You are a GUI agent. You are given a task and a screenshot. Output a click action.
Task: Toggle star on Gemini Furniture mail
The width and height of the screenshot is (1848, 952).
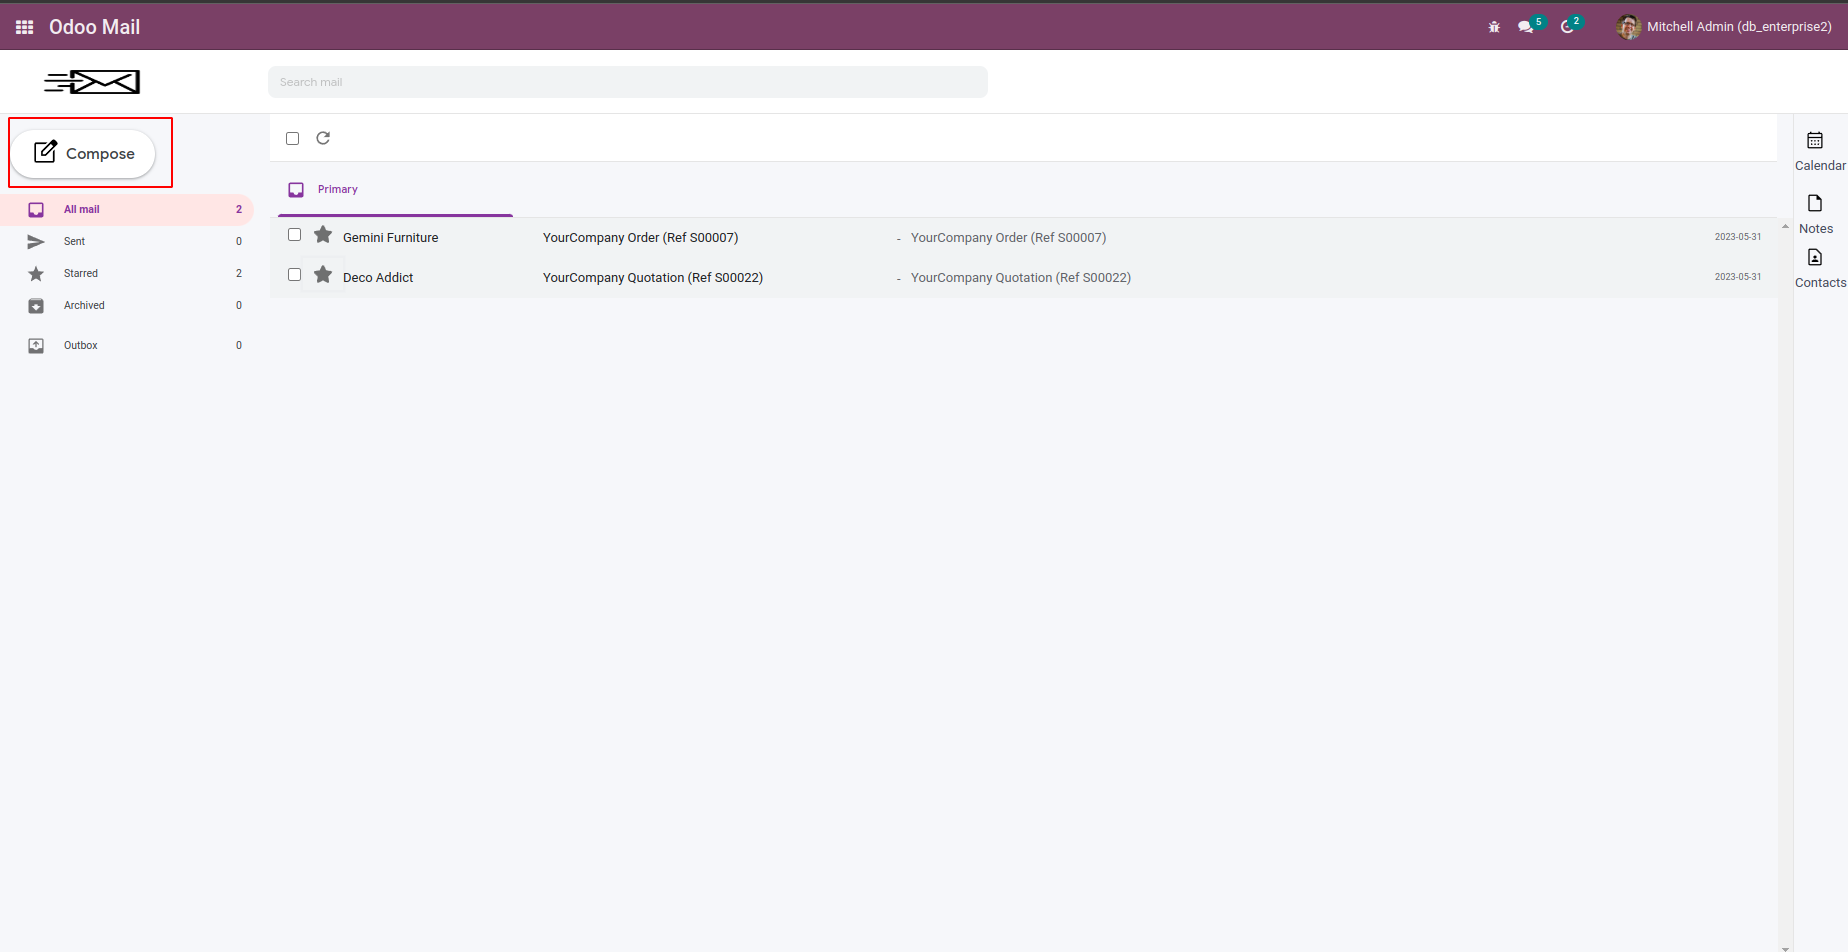point(323,235)
